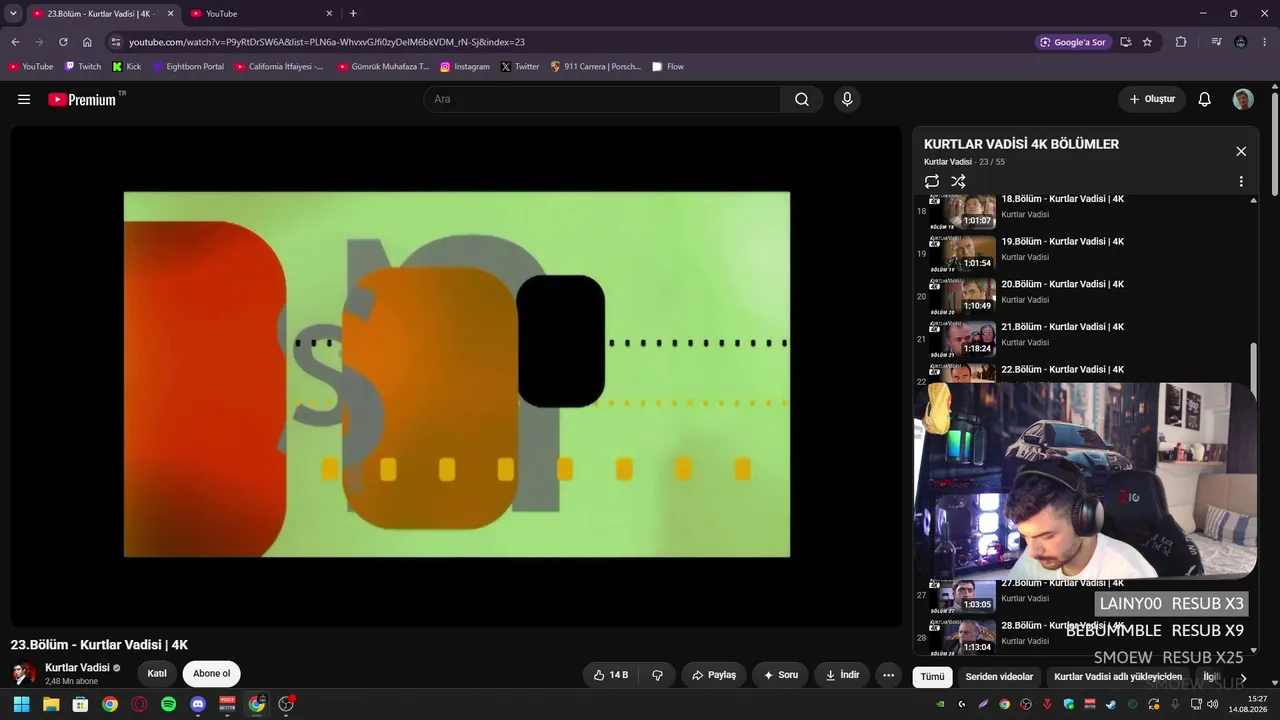Open volume control in system tray

pos(1213,704)
